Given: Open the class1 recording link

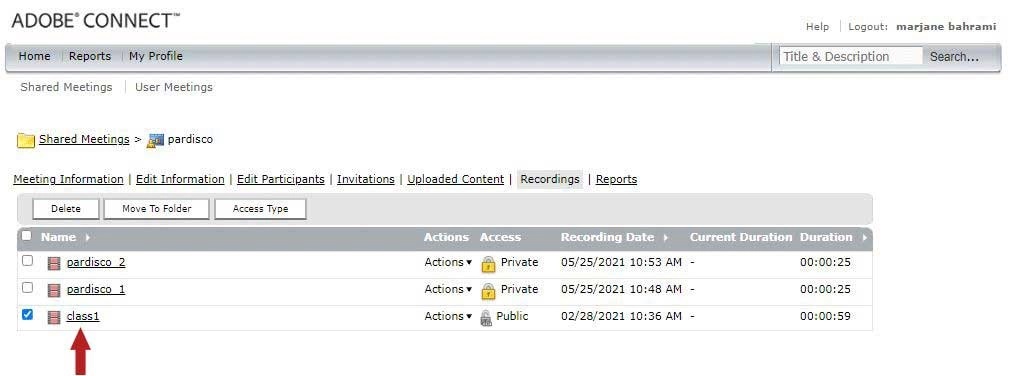Looking at the screenshot, I should [x=83, y=316].
